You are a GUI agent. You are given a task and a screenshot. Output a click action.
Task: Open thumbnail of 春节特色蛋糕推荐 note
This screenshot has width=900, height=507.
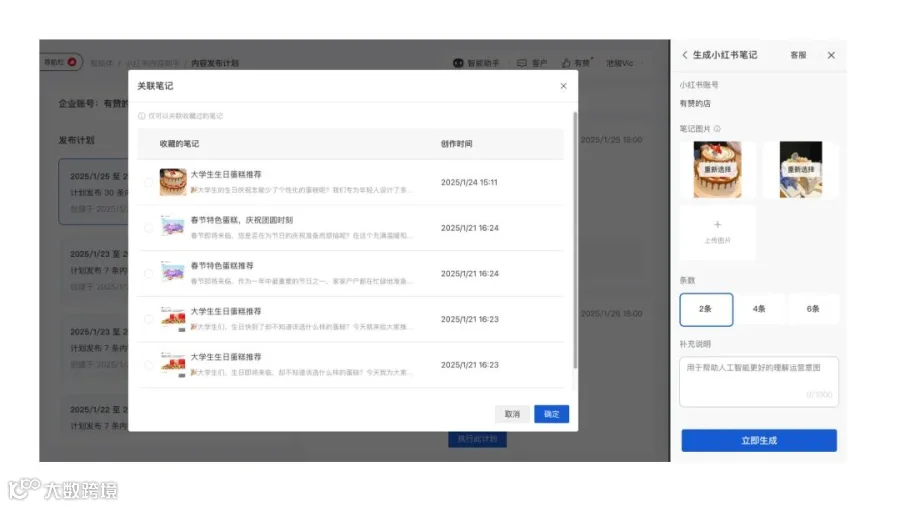173,272
